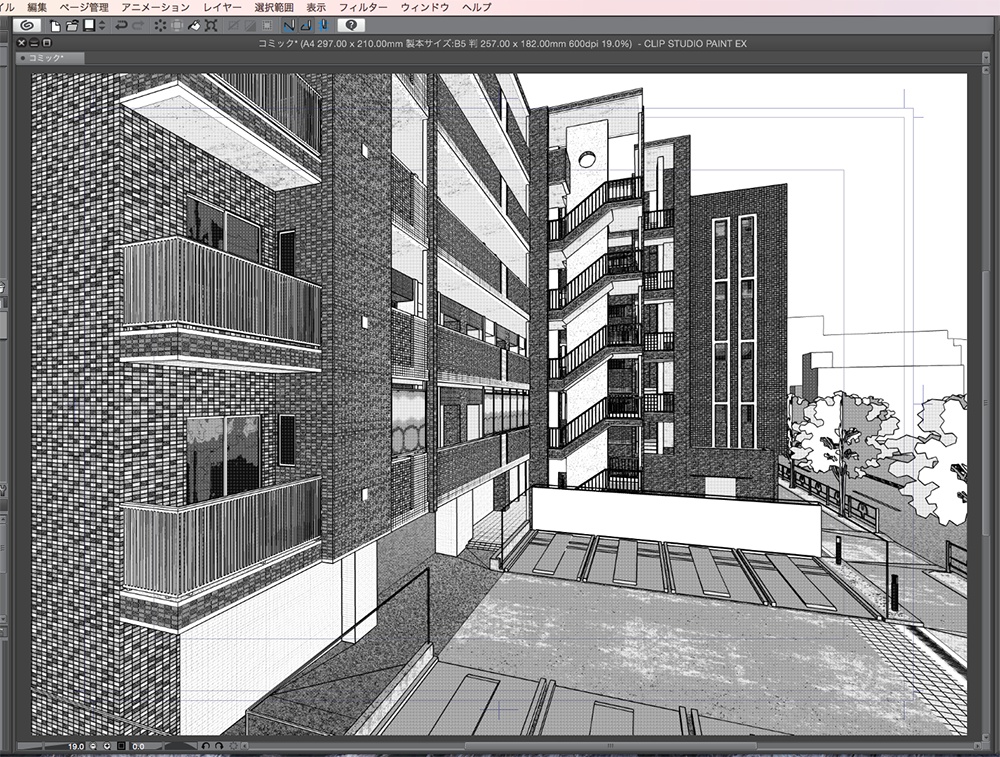
Task: Expand the dropdown beside the Save icon
Action: click(x=100, y=26)
